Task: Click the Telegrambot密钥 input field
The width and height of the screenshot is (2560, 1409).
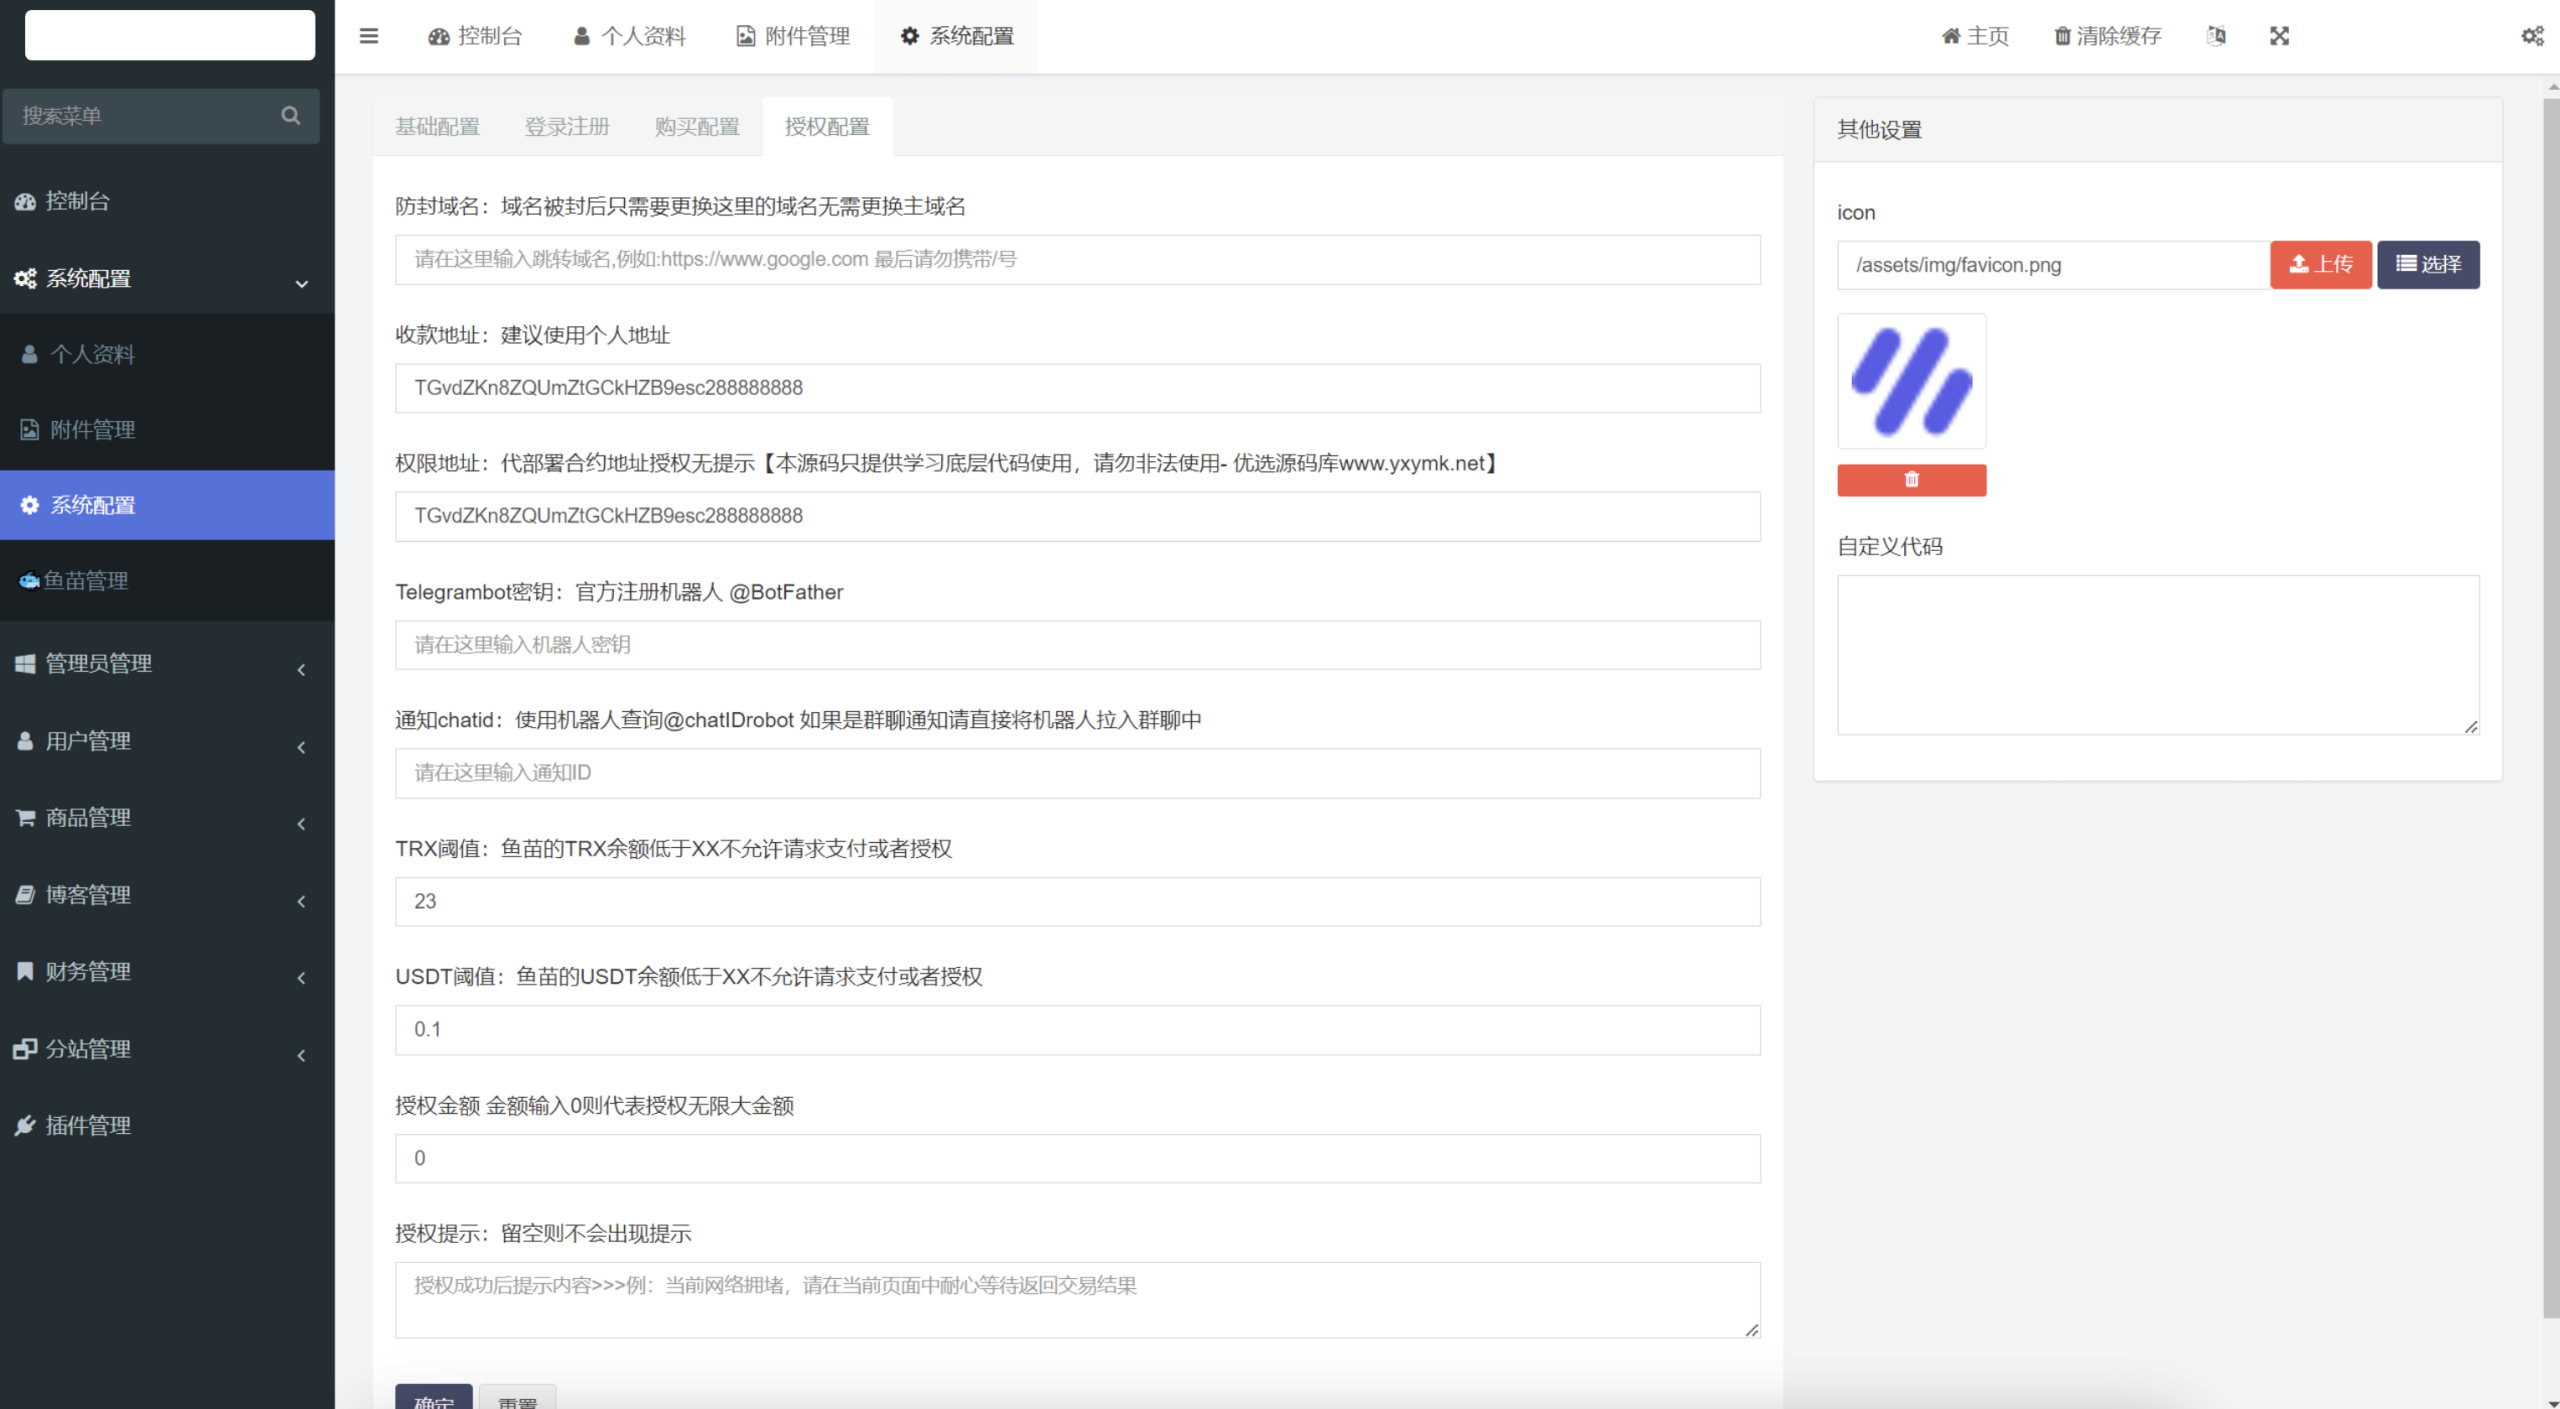Action: pos(1077,645)
